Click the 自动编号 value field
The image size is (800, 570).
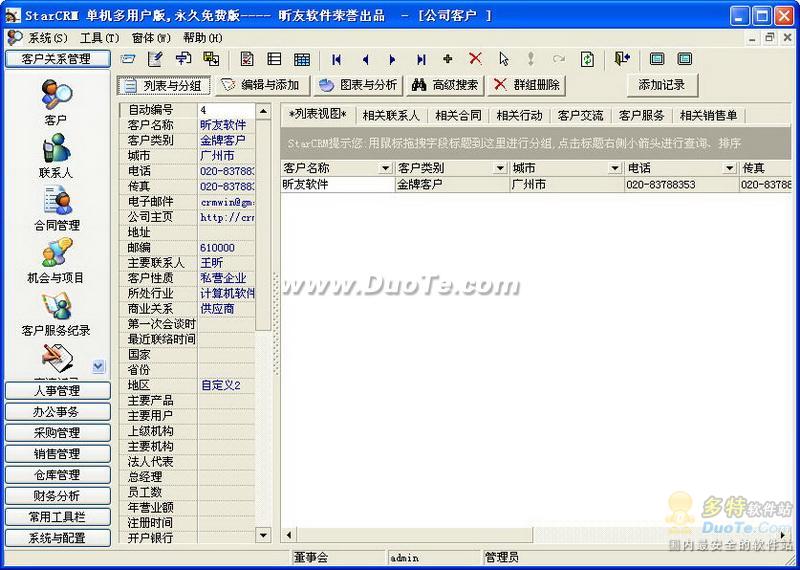[226, 110]
